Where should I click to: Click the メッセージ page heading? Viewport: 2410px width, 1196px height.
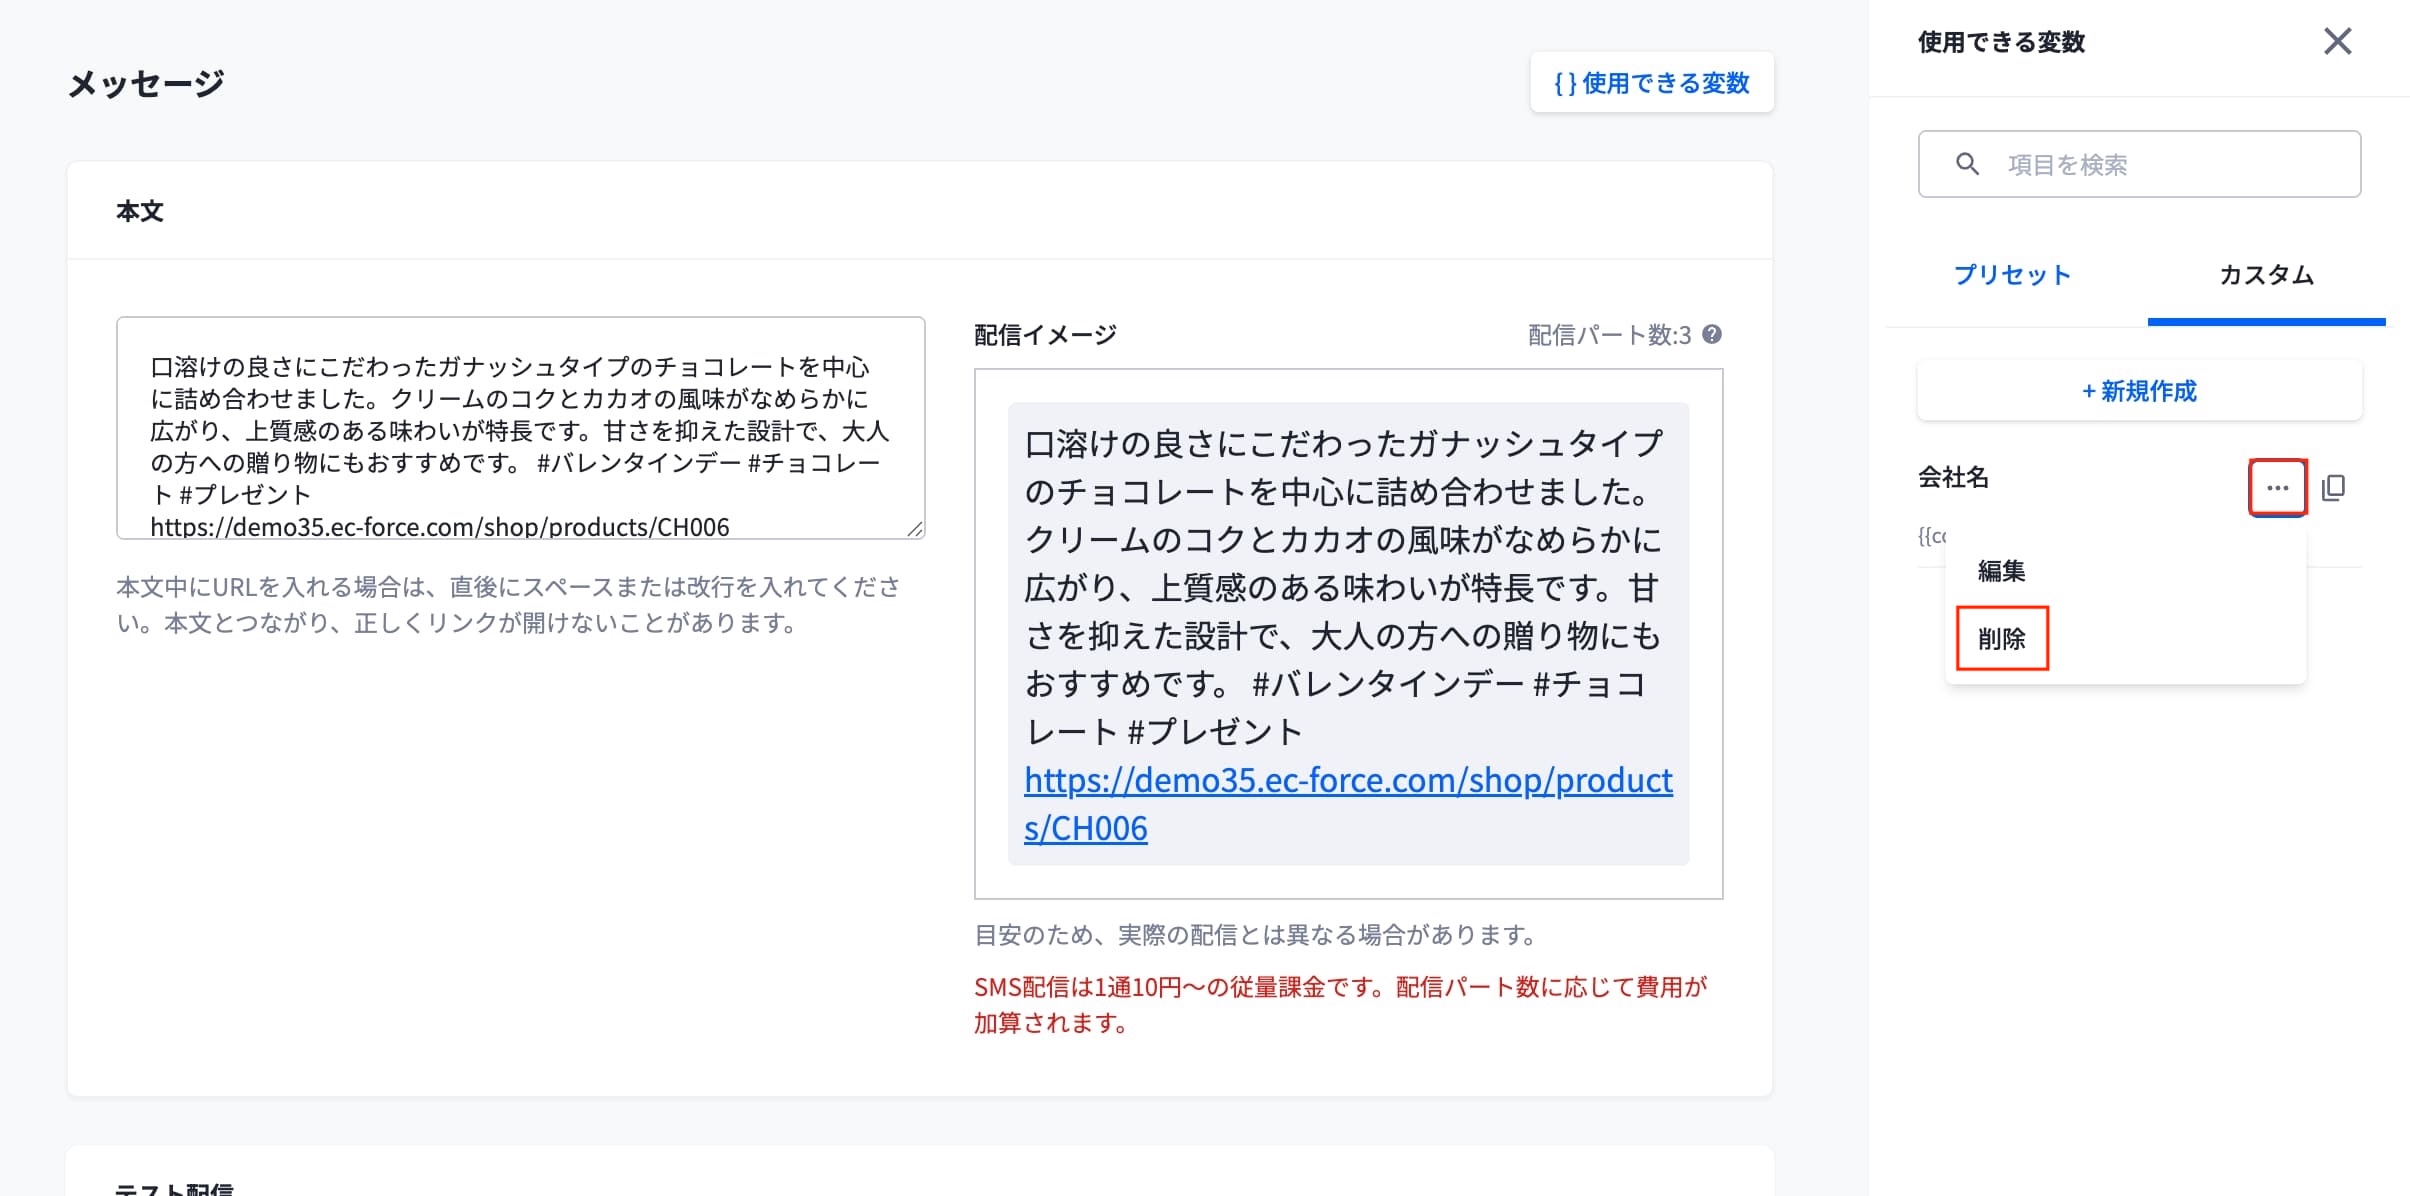pos(146,83)
